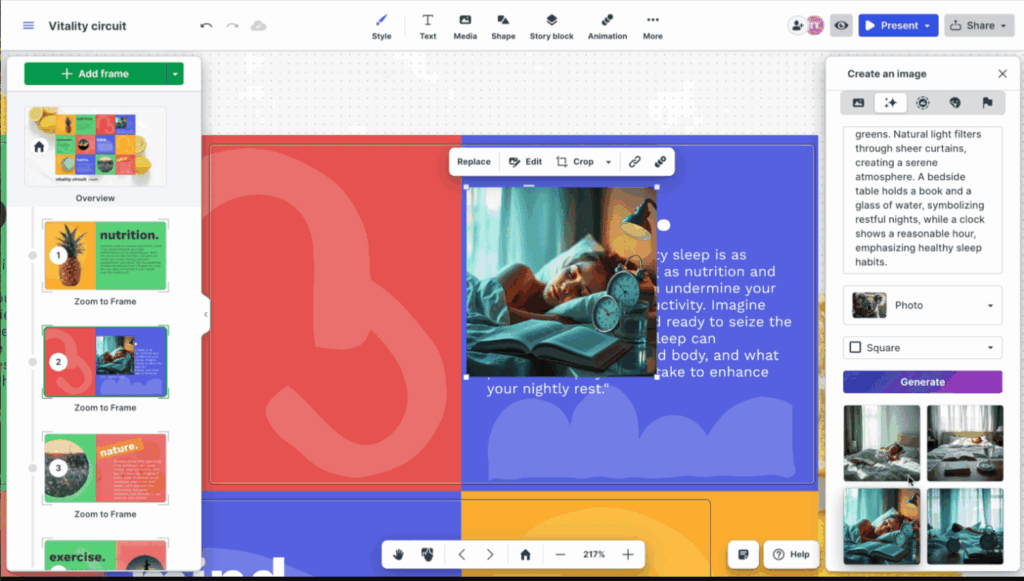Toggle the eye preview button
Viewport: 1024px width, 581px height.
841,26
